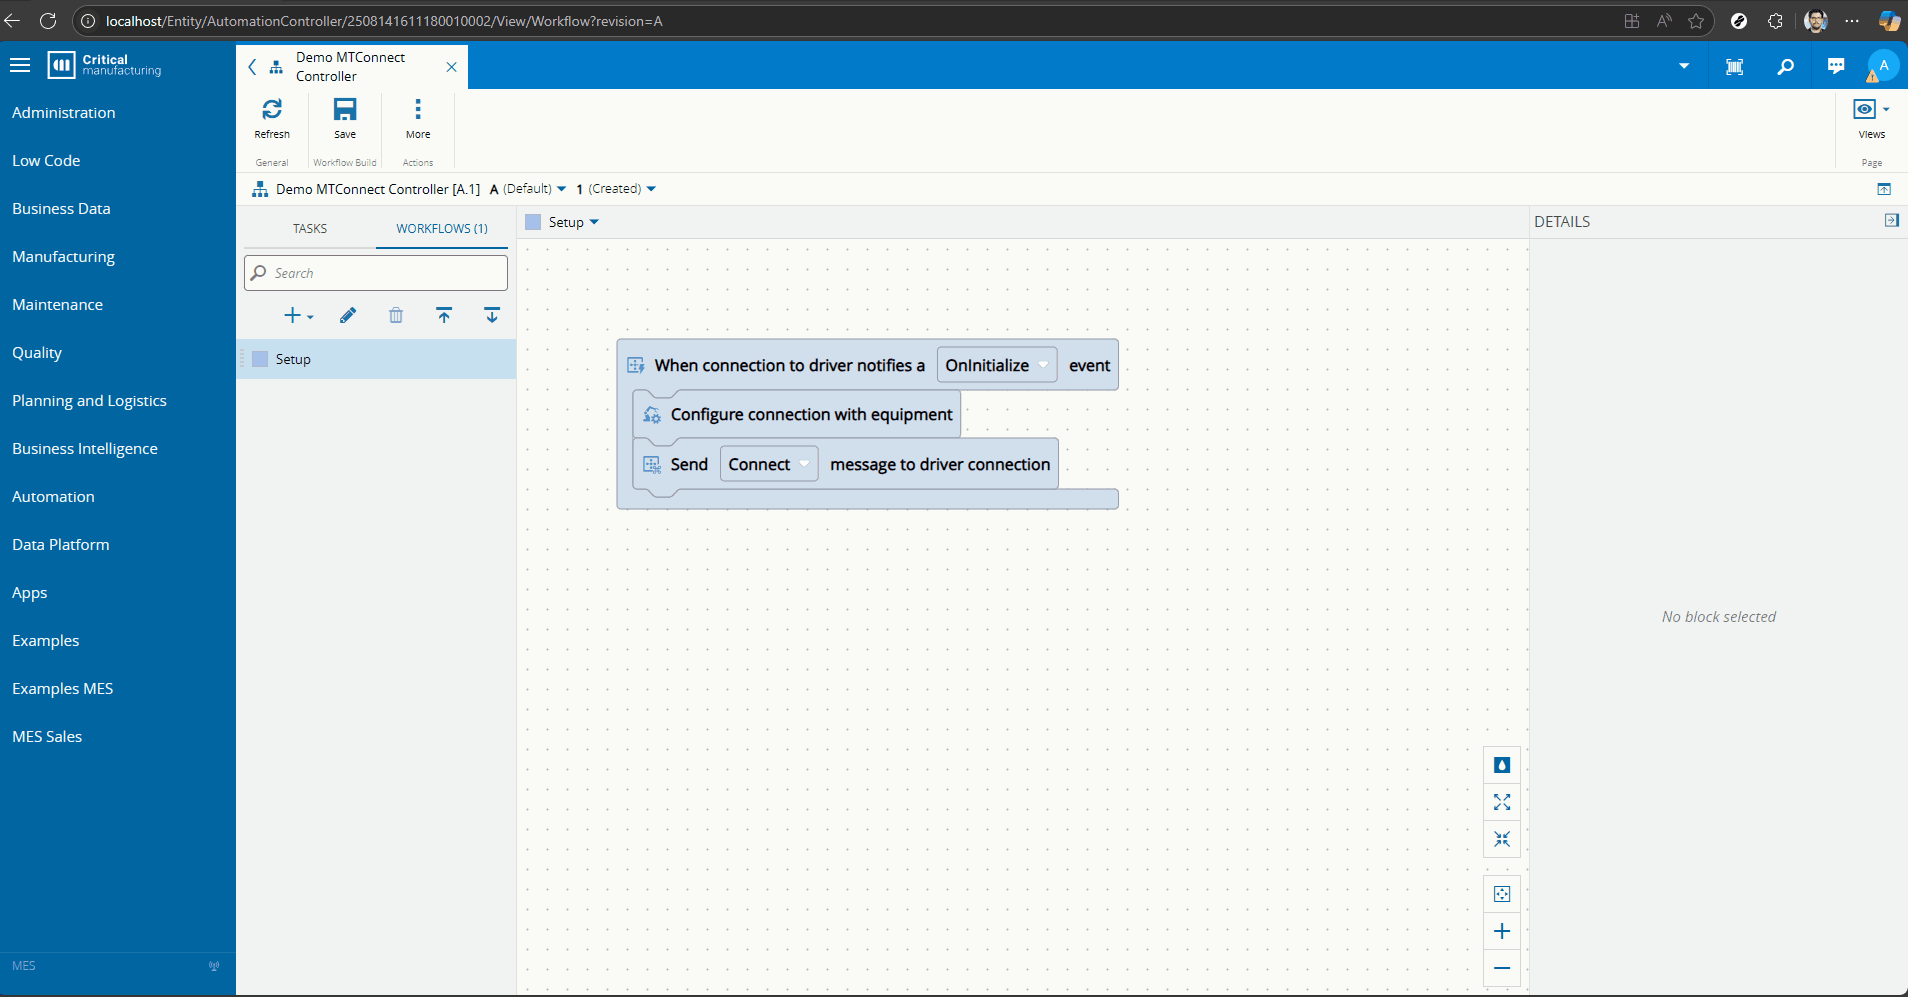
Task: Expand canvas to fullscreen arrows icon
Action: pyautogui.click(x=1502, y=802)
